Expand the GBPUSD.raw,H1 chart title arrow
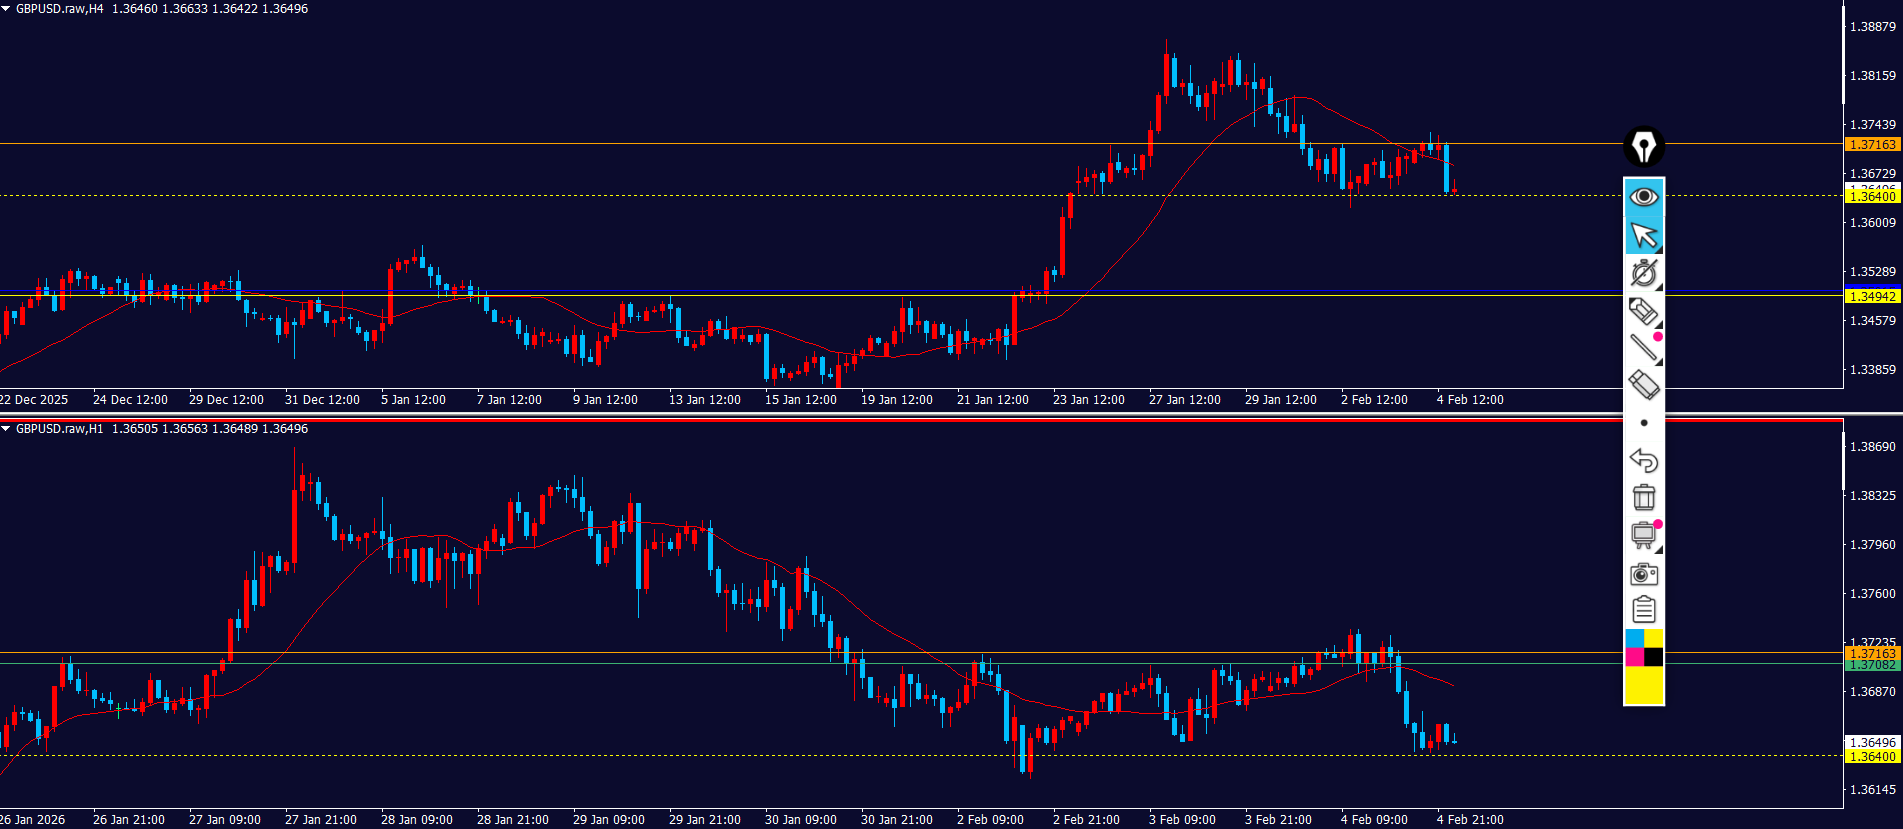The width and height of the screenshot is (1903, 829). point(6,429)
